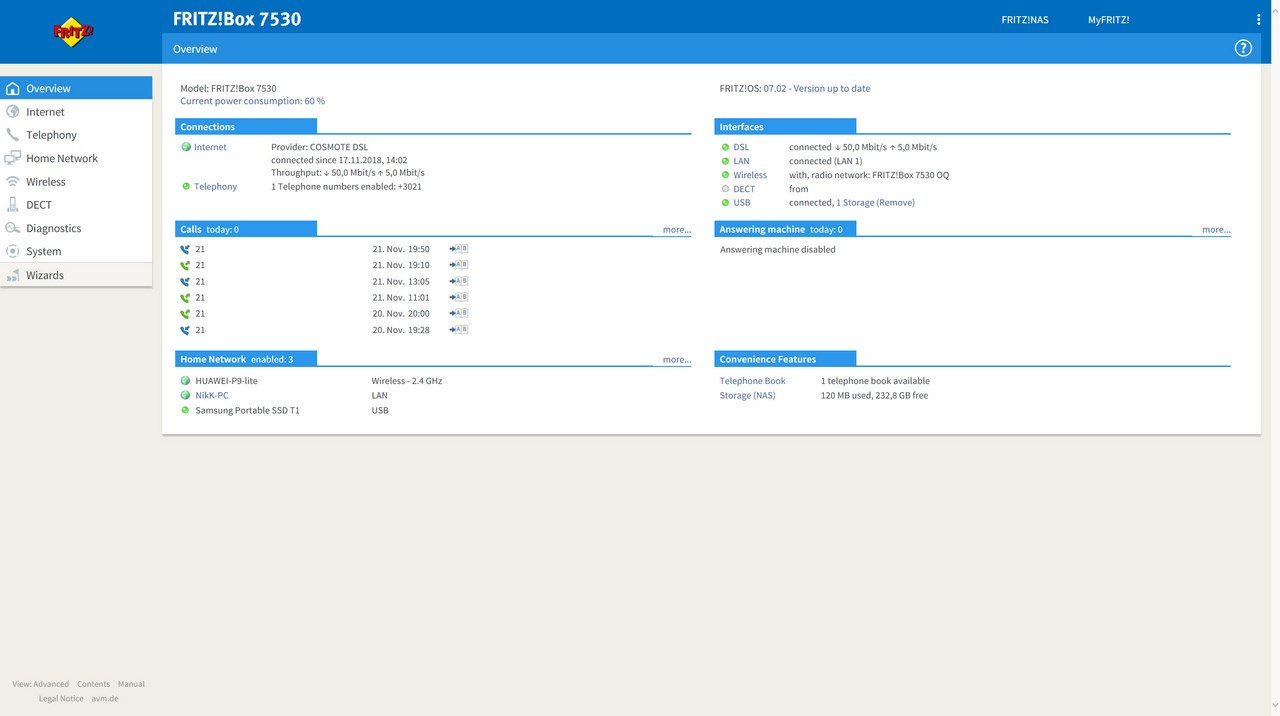Open the three-dot options menu
The image size is (1280, 716).
[x=1258, y=19]
